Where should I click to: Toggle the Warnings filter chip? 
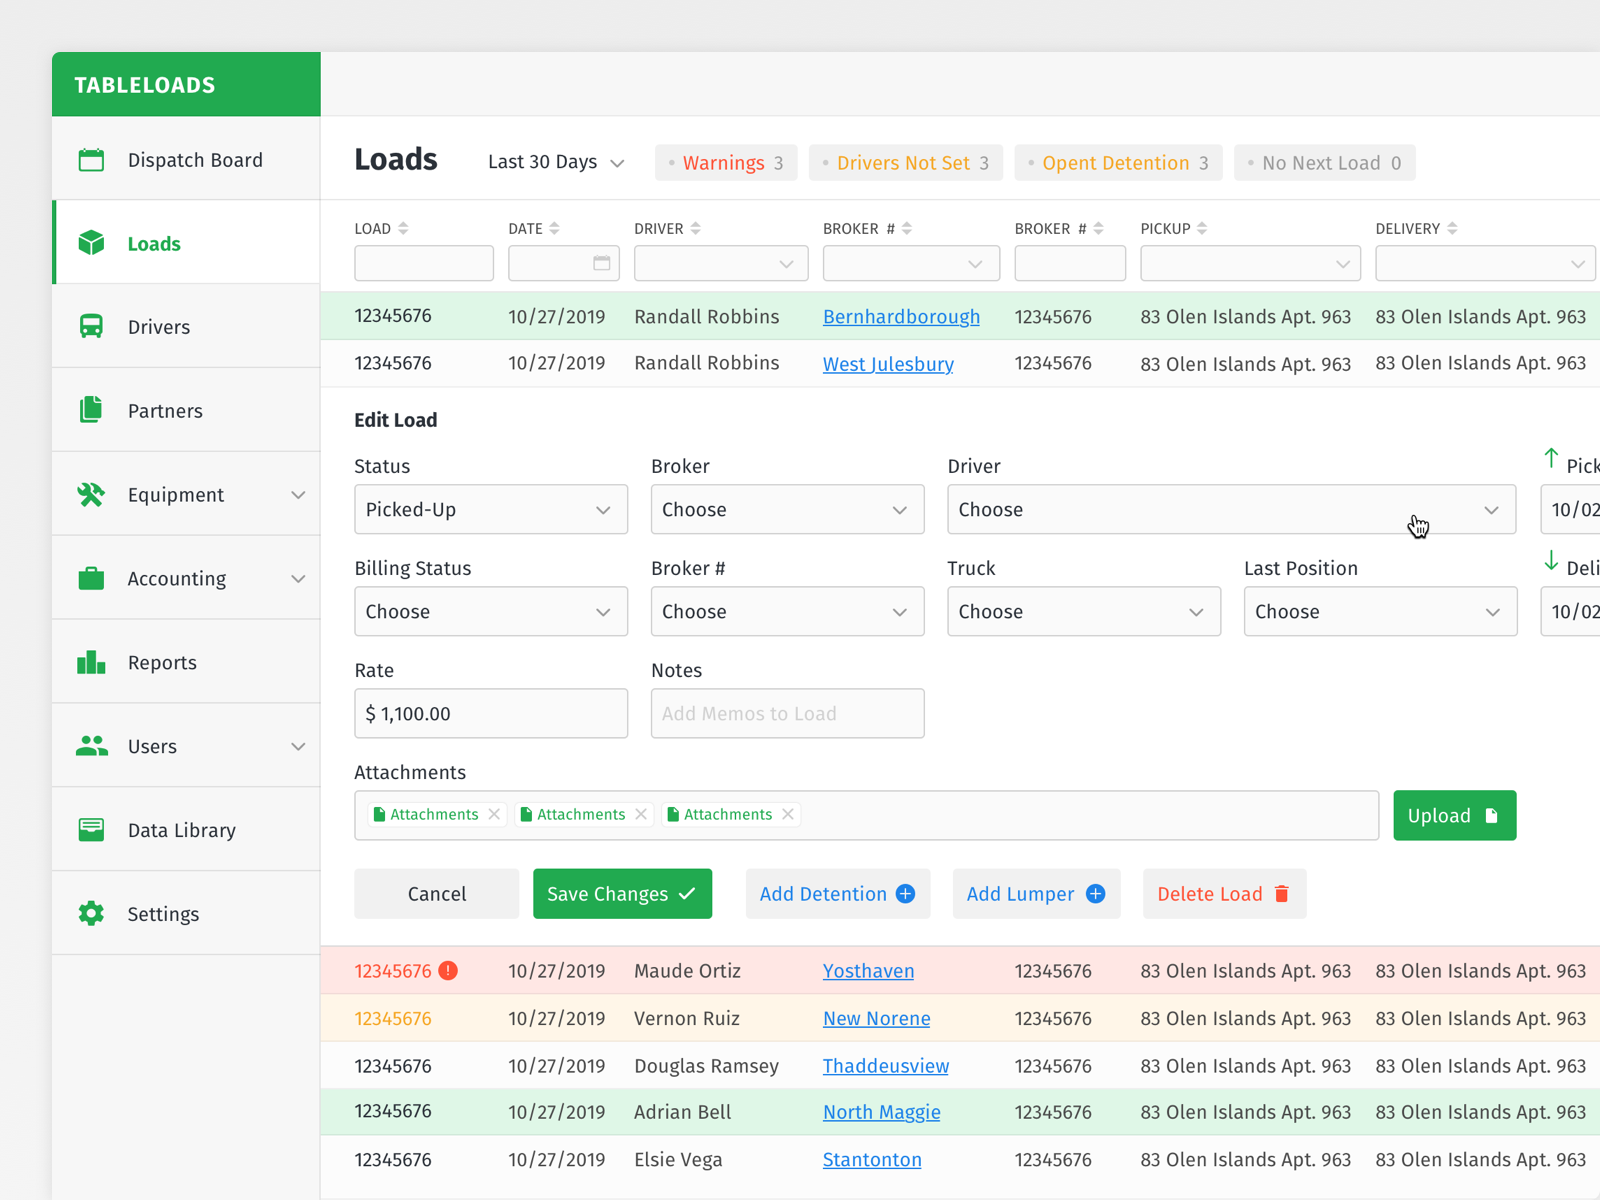click(x=726, y=162)
